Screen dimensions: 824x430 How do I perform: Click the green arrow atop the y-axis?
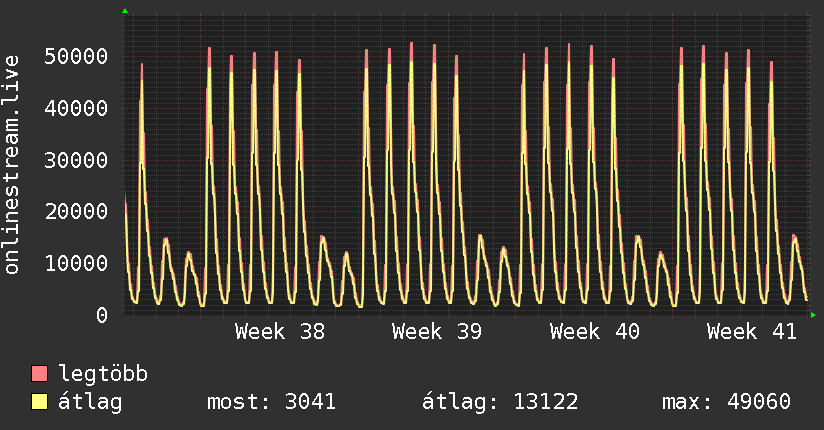125,11
